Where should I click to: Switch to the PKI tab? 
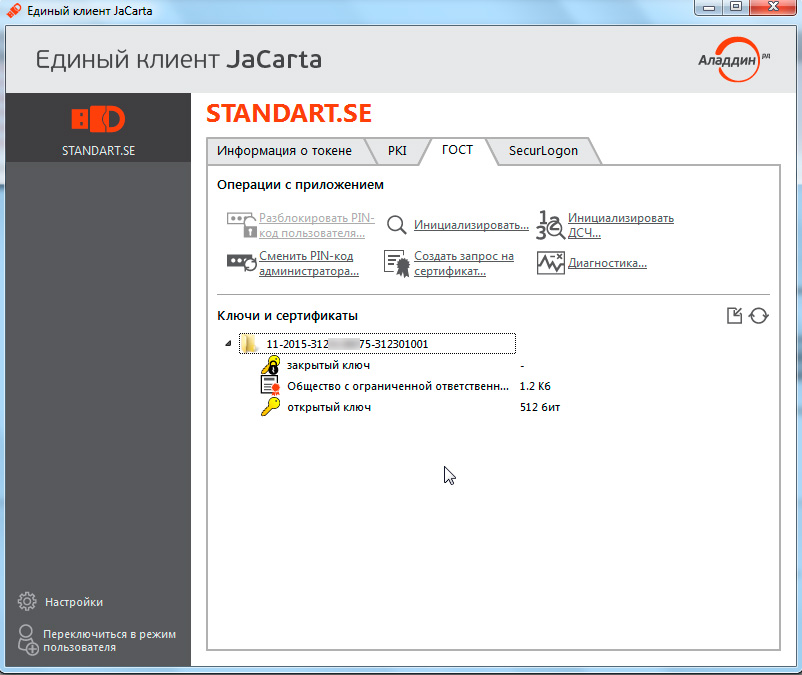[397, 151]
